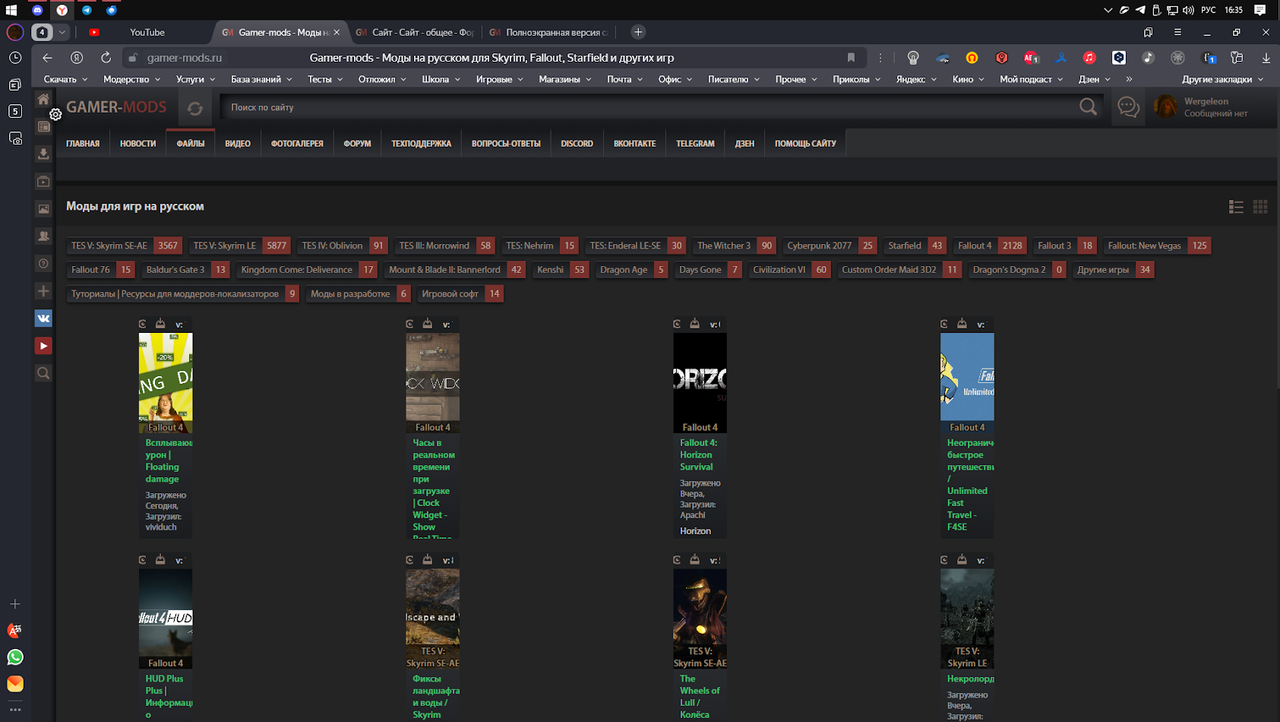Expand the Тесты bookmarks folder

(325, 79)
